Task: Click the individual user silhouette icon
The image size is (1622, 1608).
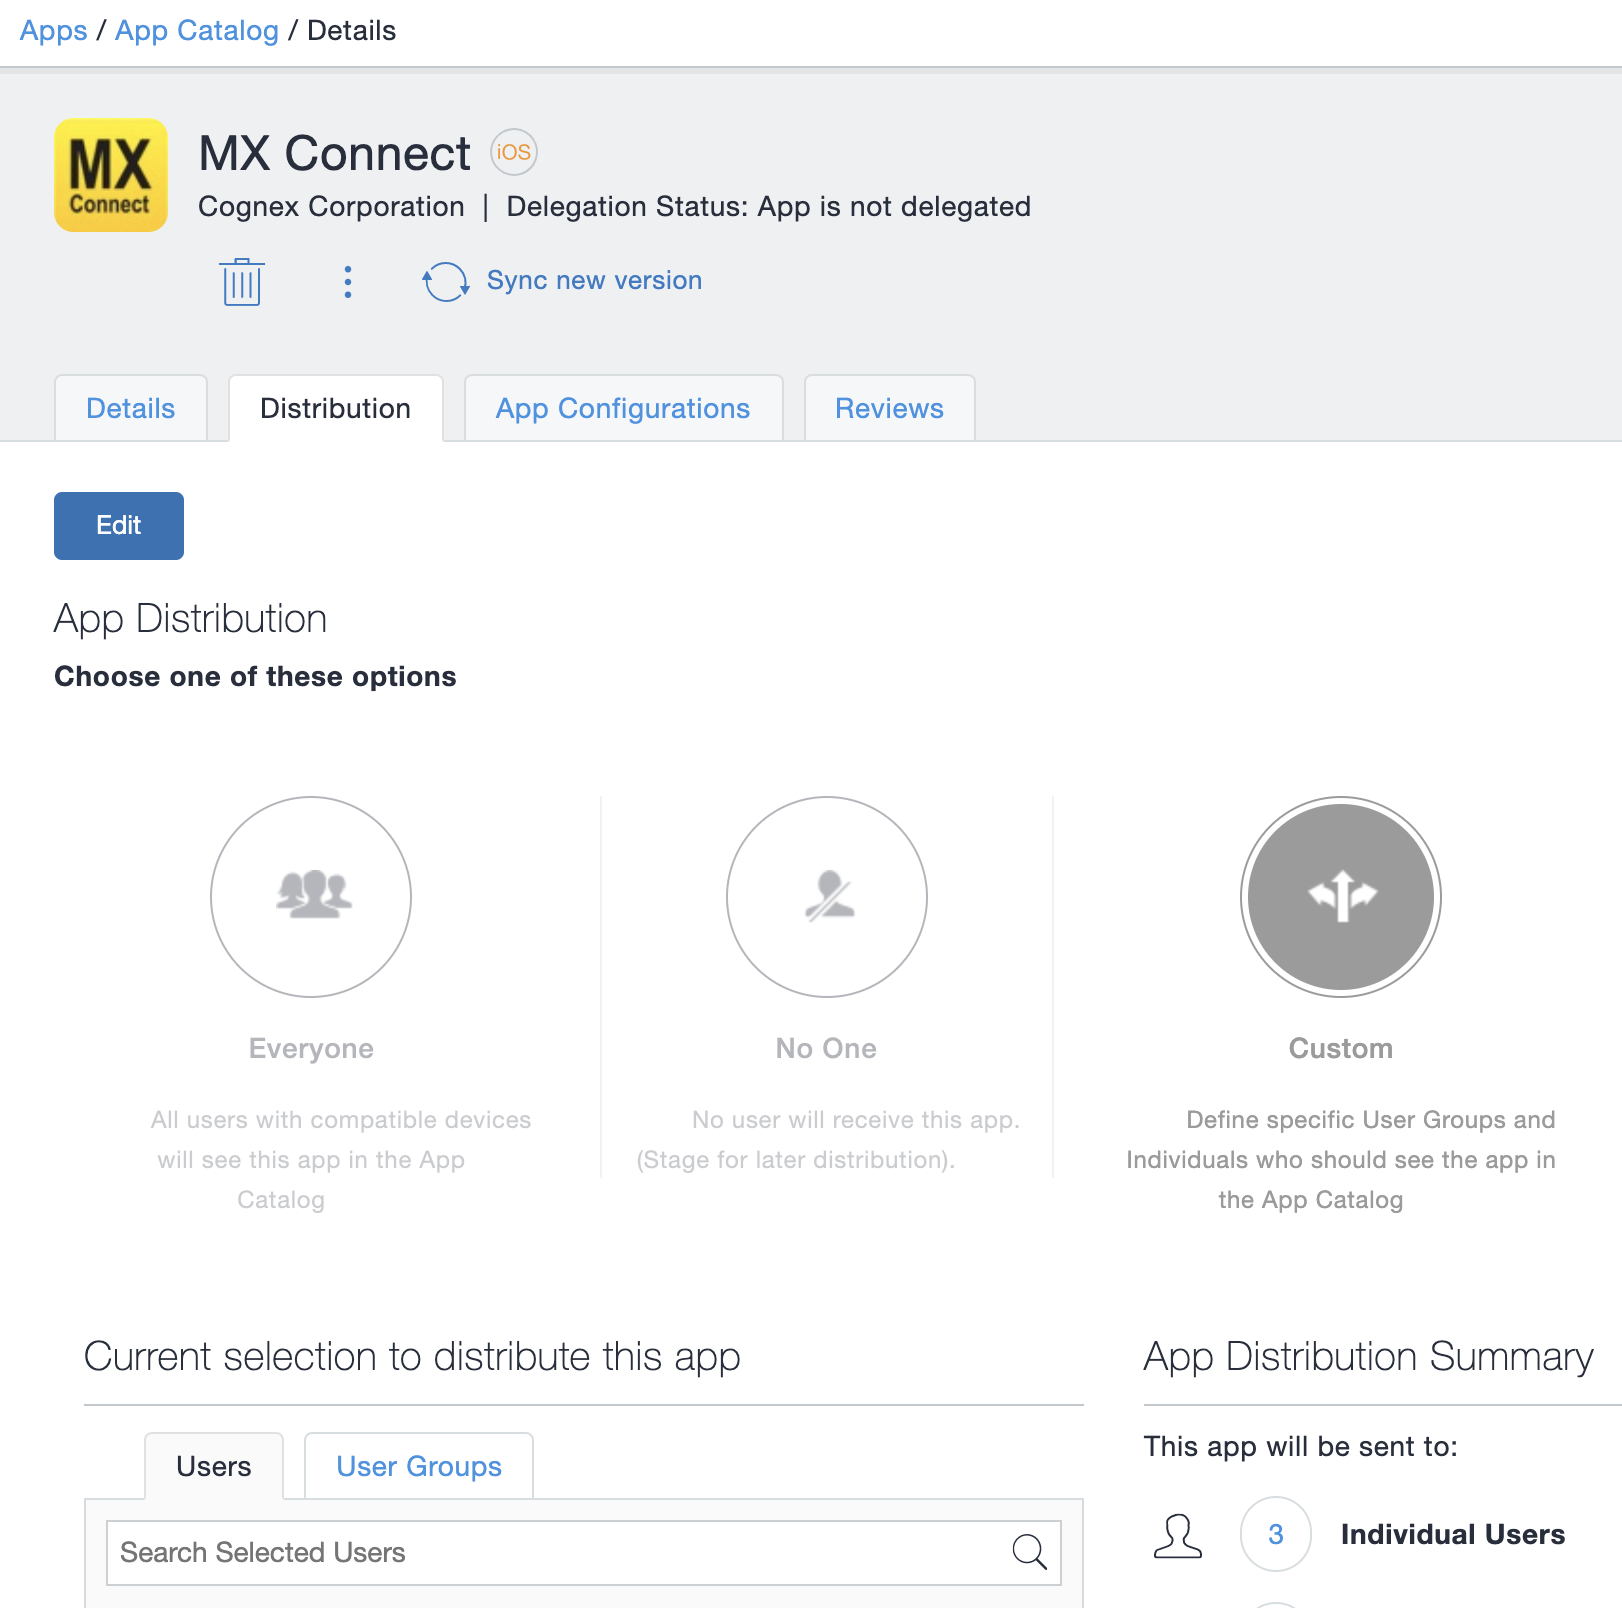Action: pyautogui.click(x=1178, y=1535)
